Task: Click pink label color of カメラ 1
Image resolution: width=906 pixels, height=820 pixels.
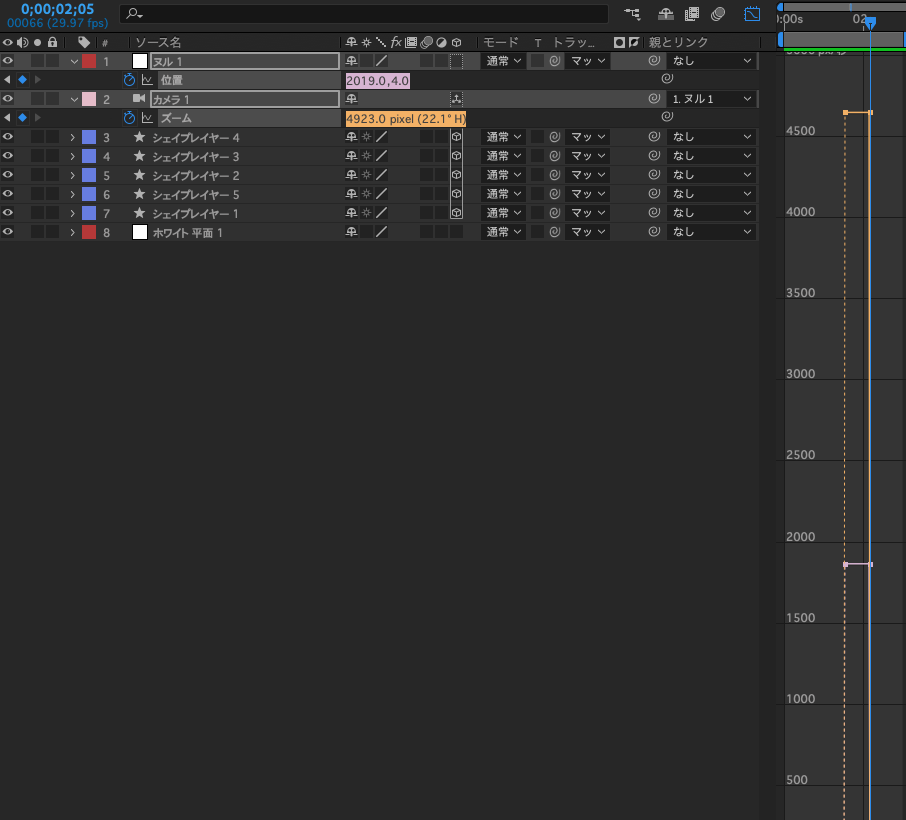Action: pyautogui.click(x=89, y=99)
